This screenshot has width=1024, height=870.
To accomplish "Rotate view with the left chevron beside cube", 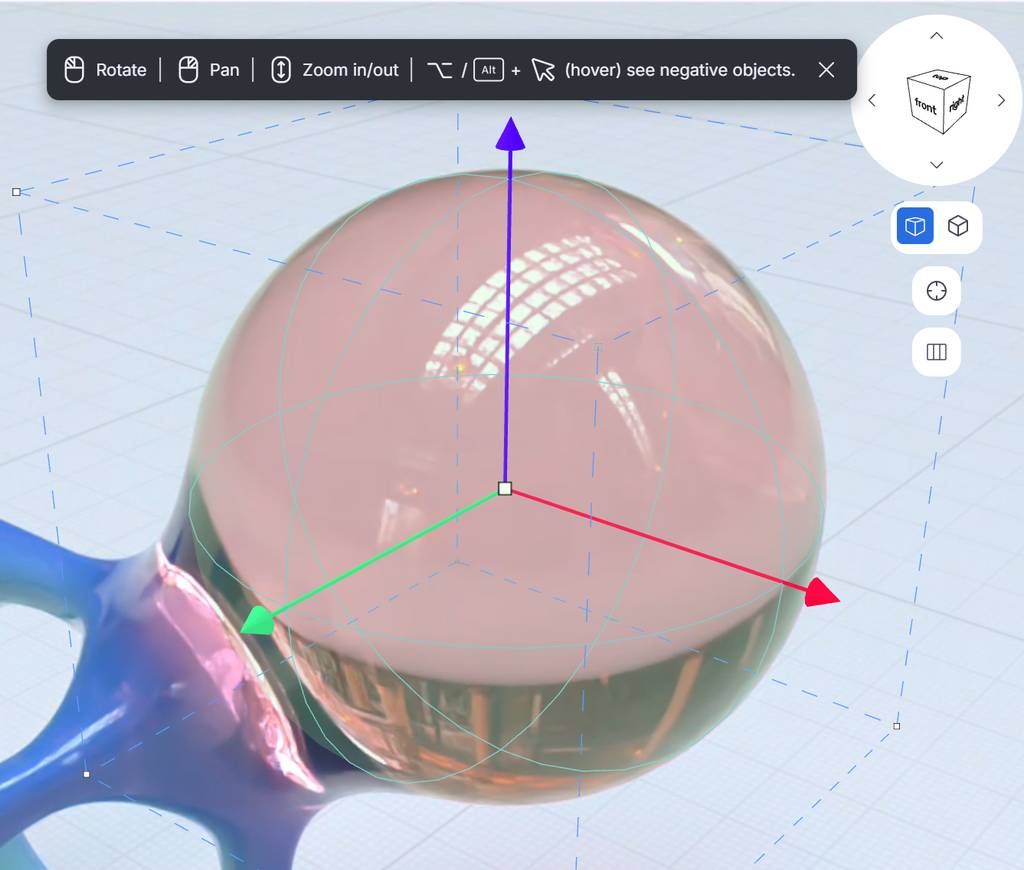I will (x=872, y=100).
